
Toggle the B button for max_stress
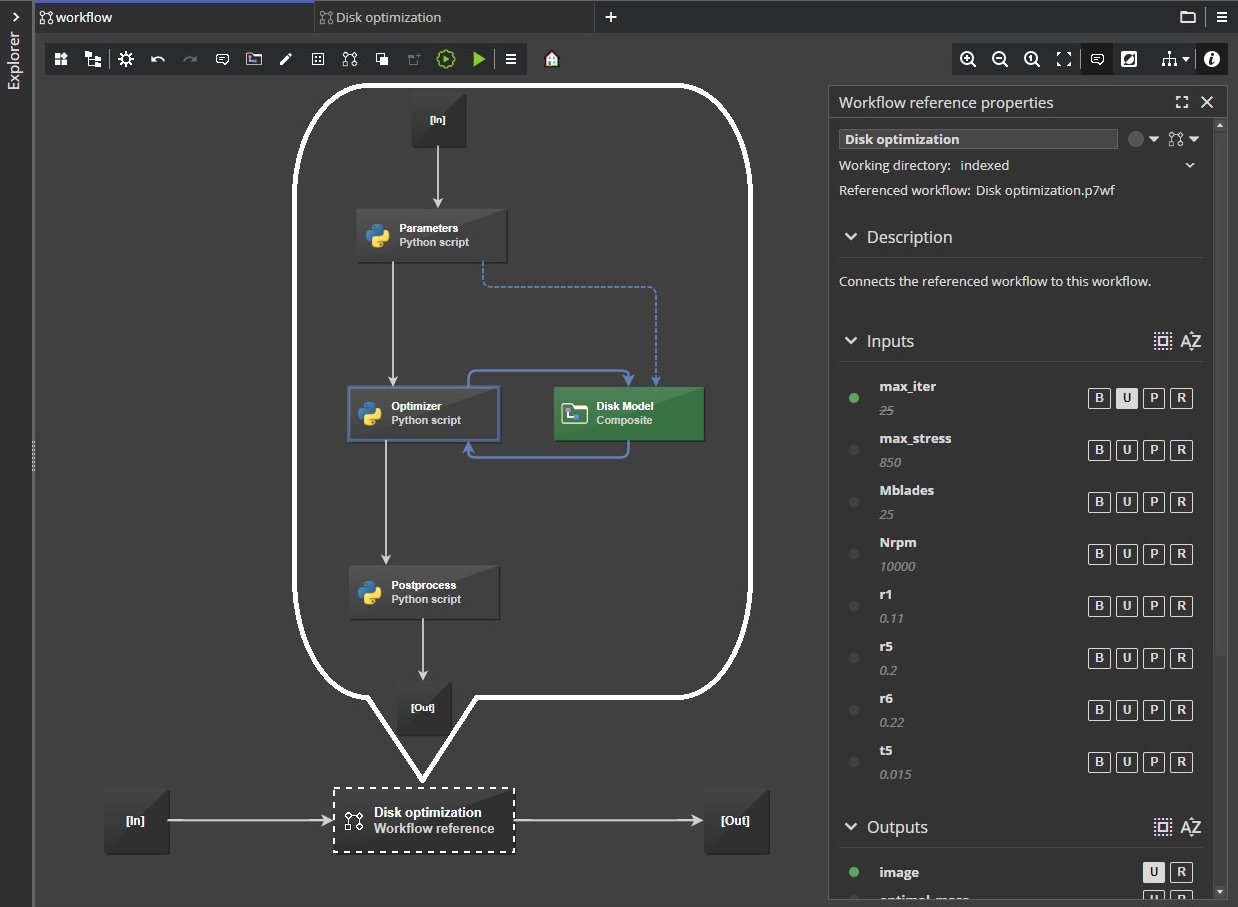[x=1099, y=450]
